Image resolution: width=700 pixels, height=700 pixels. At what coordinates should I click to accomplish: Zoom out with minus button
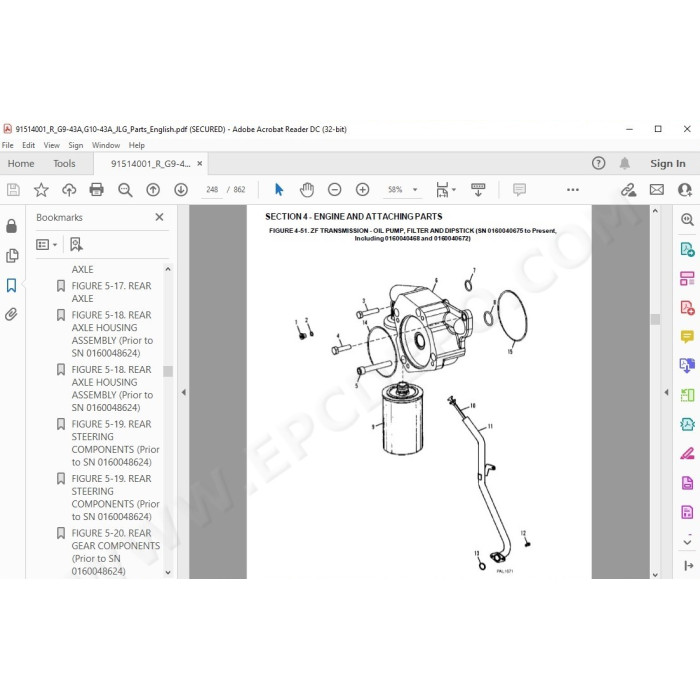[x=334, y=190]
